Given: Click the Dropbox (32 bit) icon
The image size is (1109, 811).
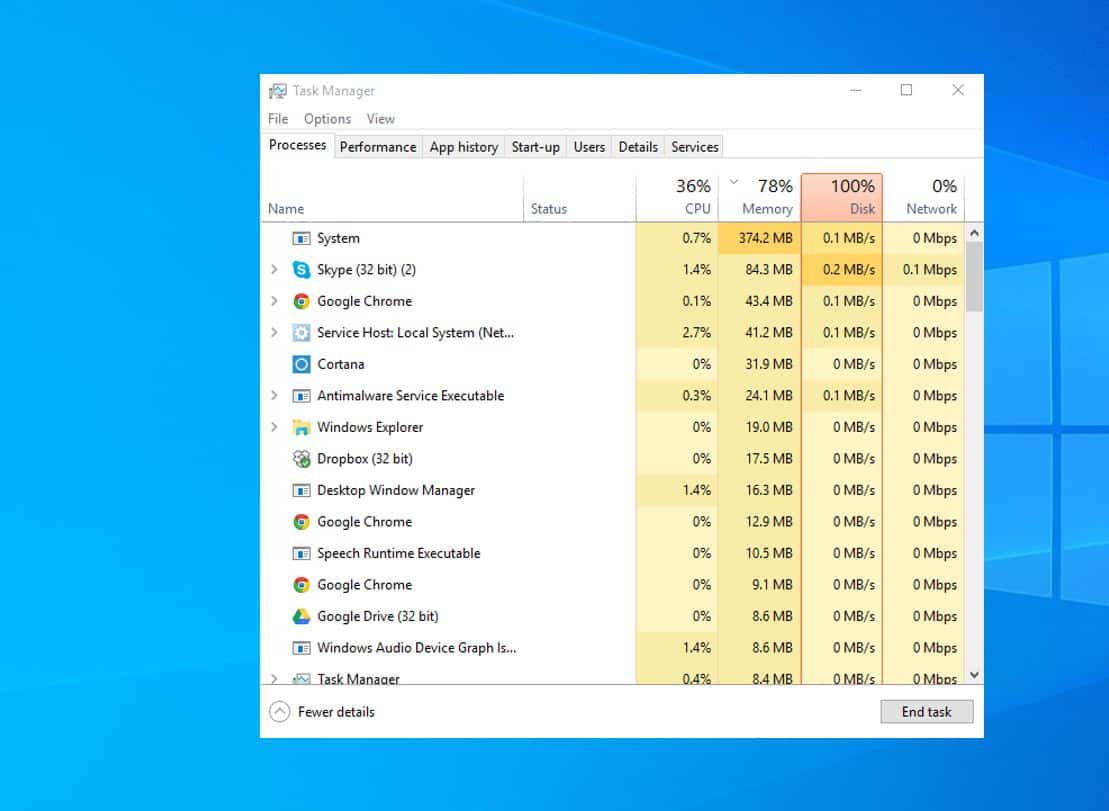Looking at the screenshot, I should (x=301, y=459).
